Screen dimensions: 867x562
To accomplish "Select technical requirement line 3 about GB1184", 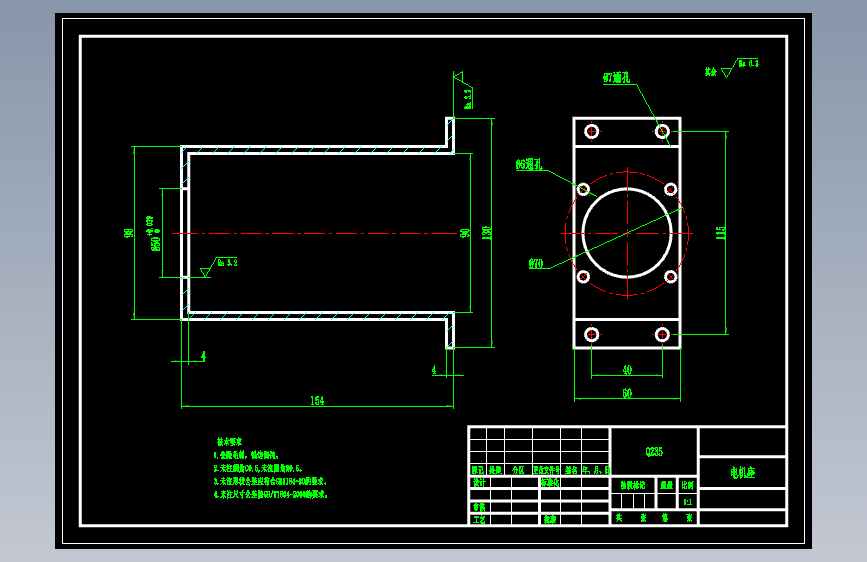I will tap(270, 481).
